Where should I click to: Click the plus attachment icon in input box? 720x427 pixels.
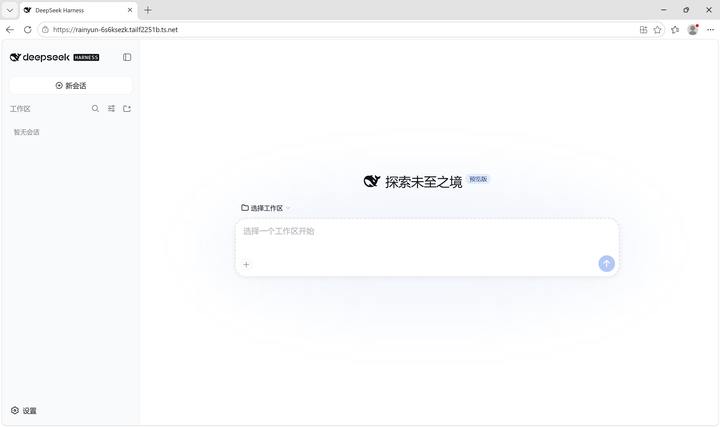coord(247,264)
